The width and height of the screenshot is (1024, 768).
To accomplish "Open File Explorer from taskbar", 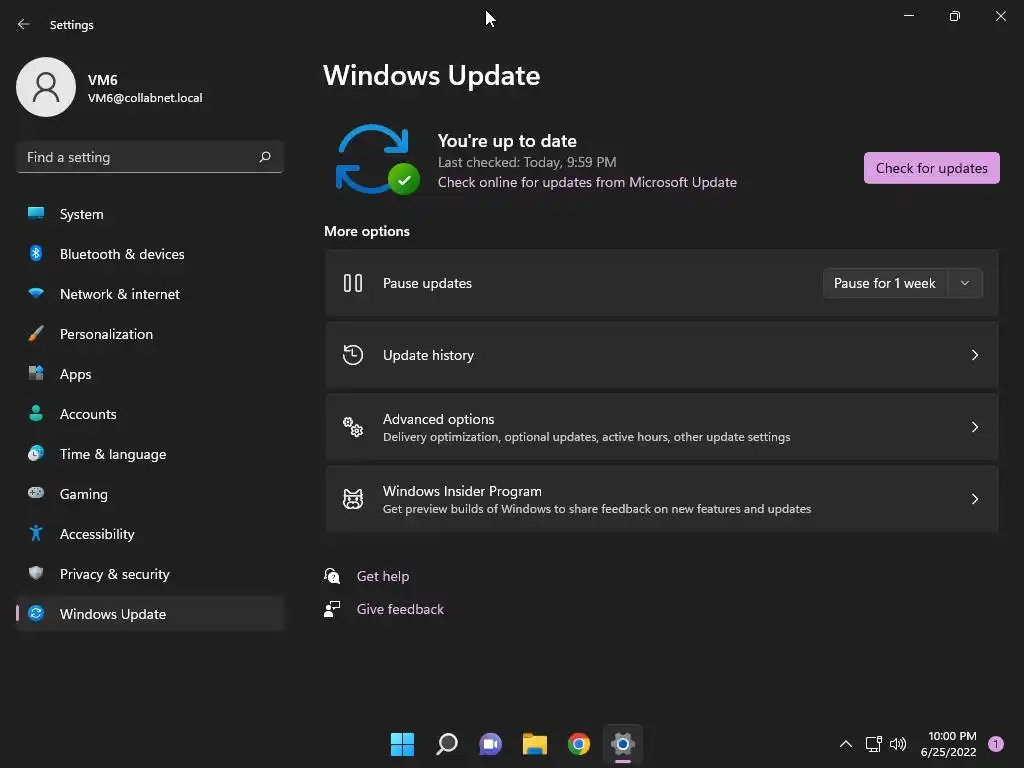I will 535,744.
